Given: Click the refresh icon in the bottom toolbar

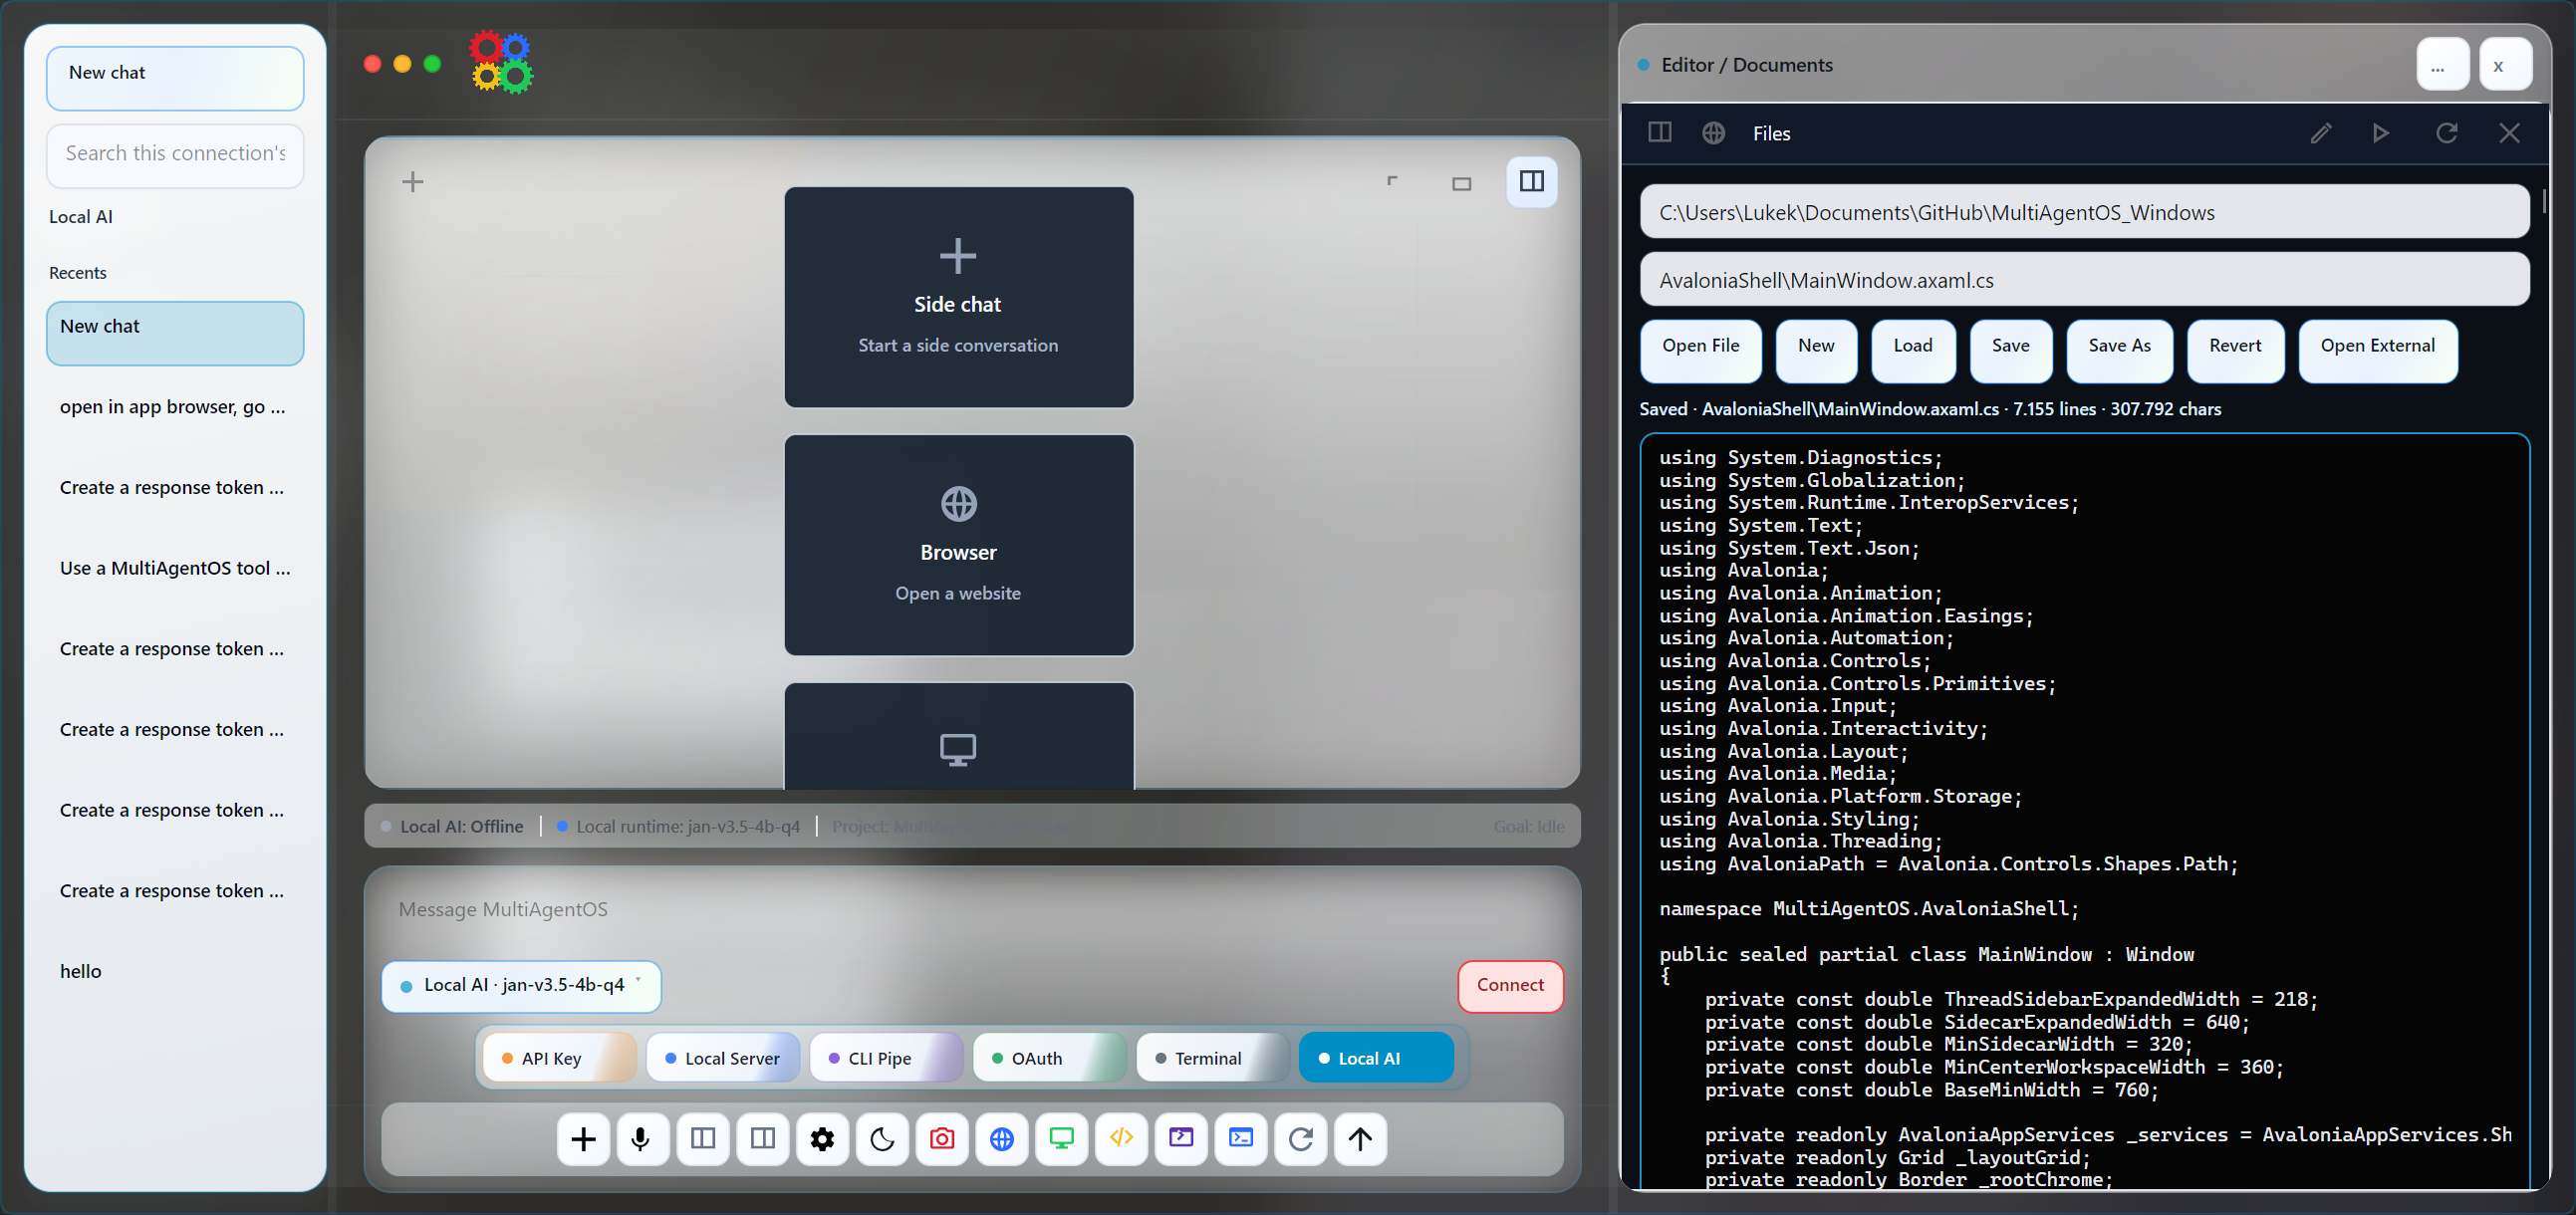Looking at the screenshot, I should 1301,1138.
